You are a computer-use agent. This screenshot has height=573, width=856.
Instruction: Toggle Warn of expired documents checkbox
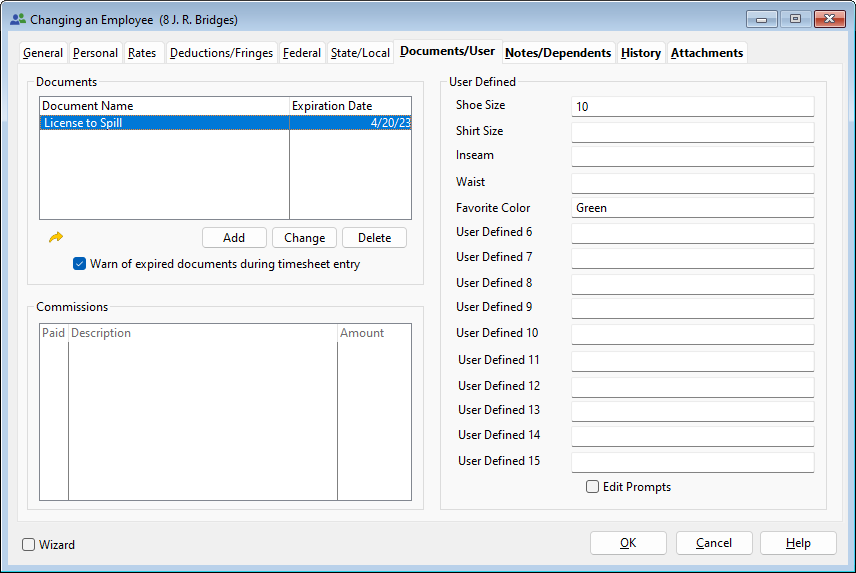[80, 264]
